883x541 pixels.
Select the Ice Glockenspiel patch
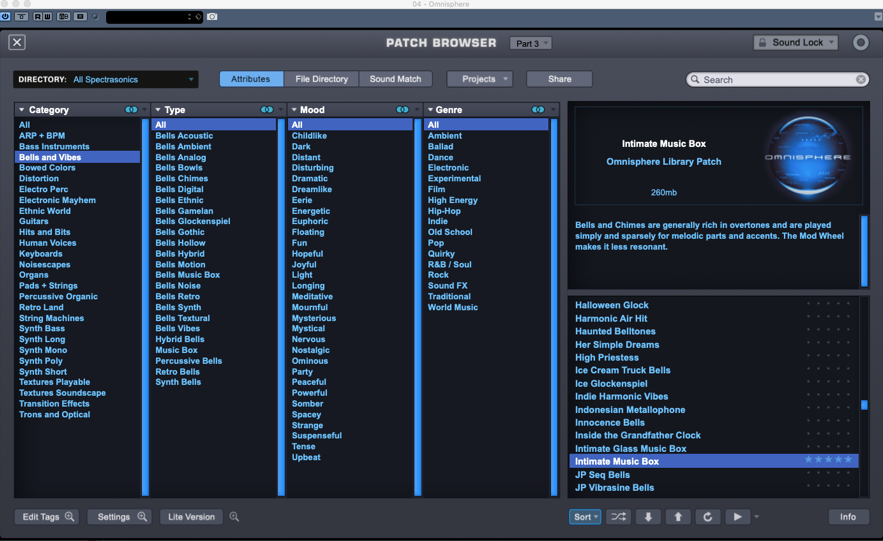click(611, 383)
